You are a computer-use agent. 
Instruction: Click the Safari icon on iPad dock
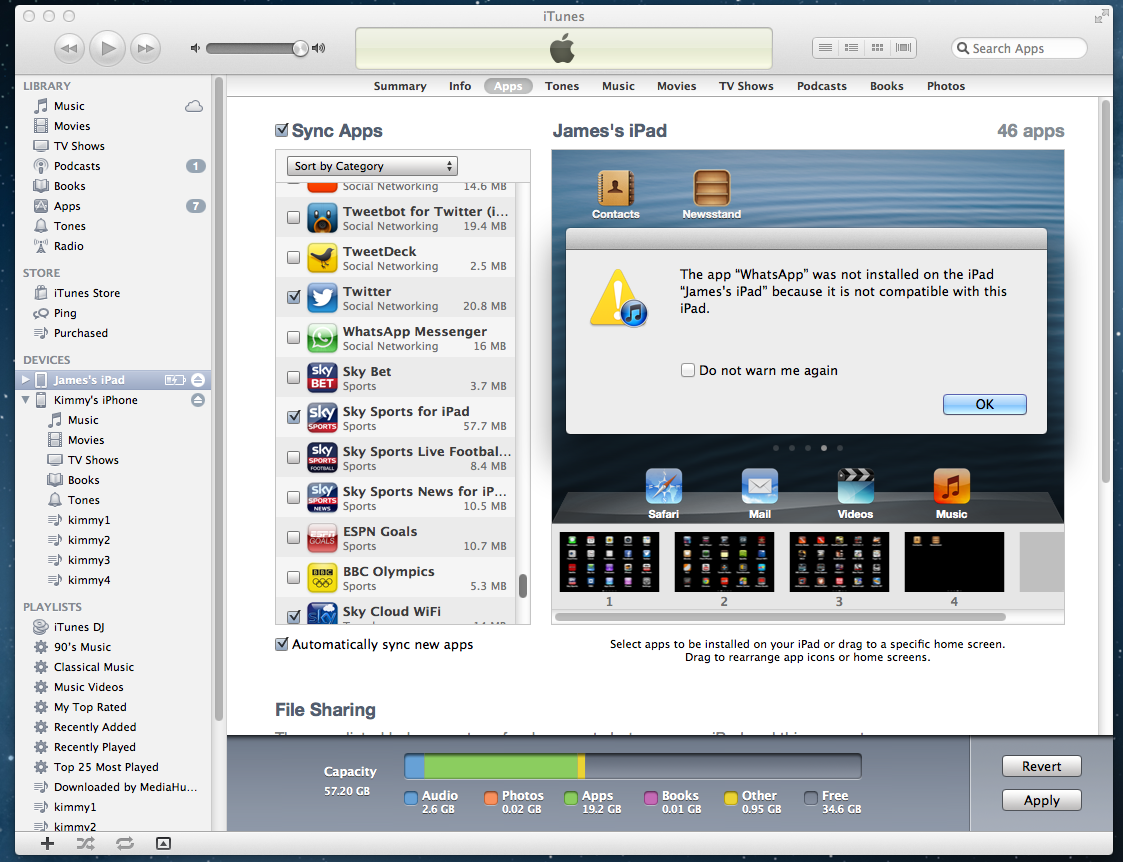(x=663, y=487)
